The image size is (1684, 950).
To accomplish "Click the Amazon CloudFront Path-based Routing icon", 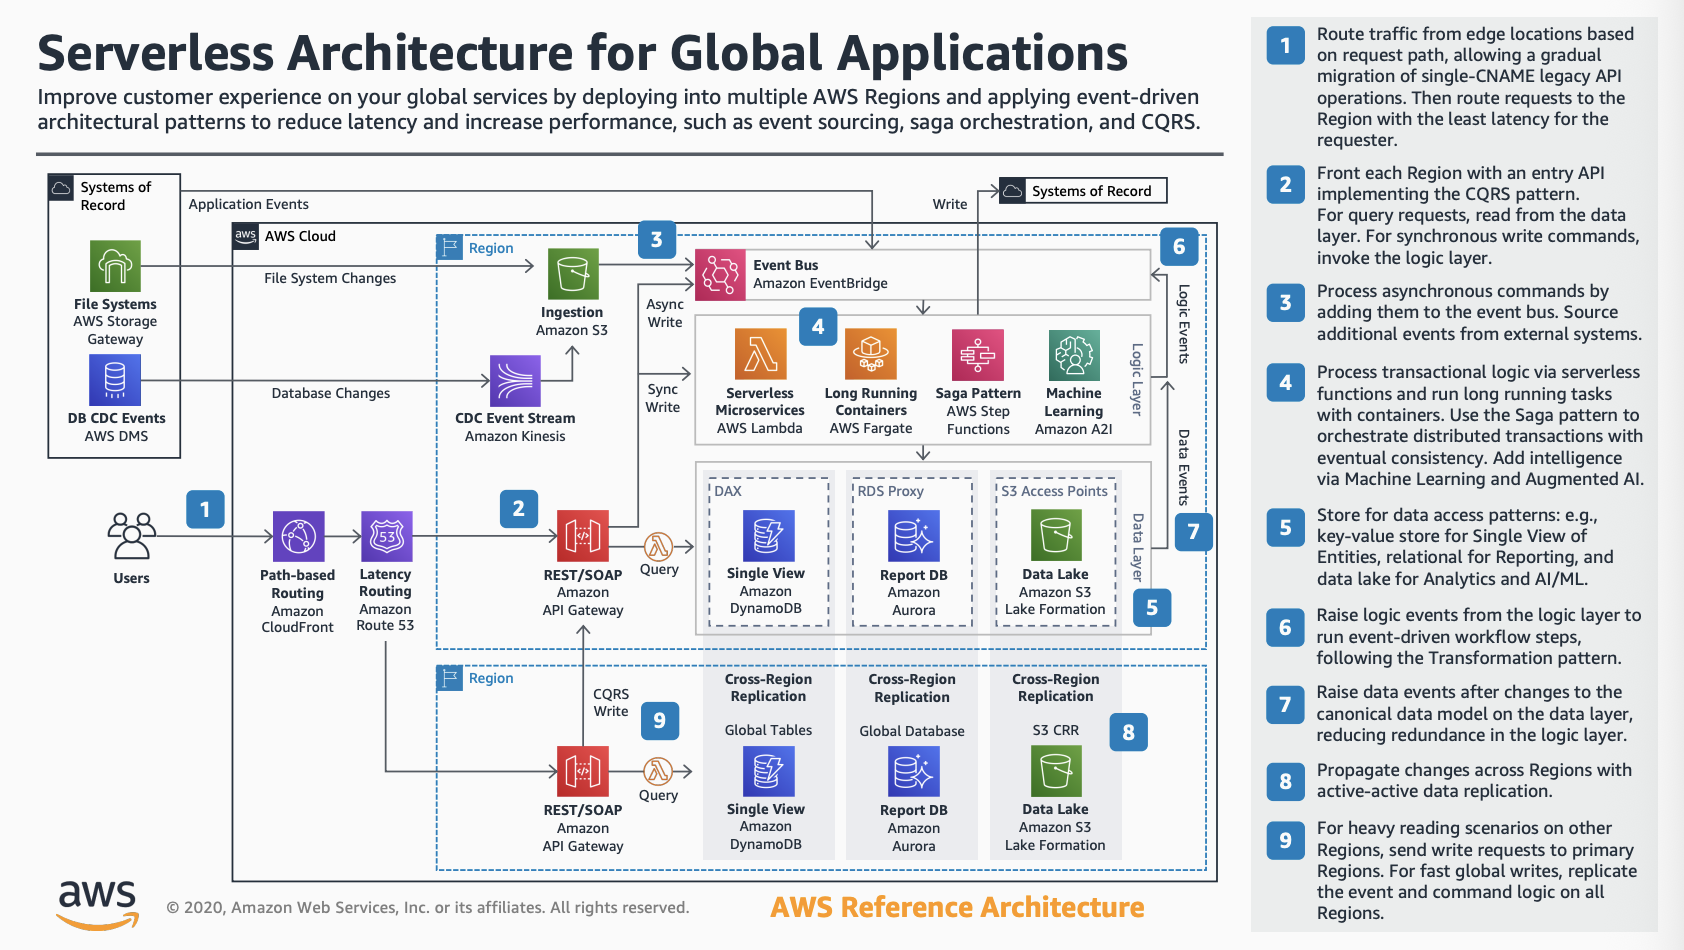I will [x=298, y=537].
